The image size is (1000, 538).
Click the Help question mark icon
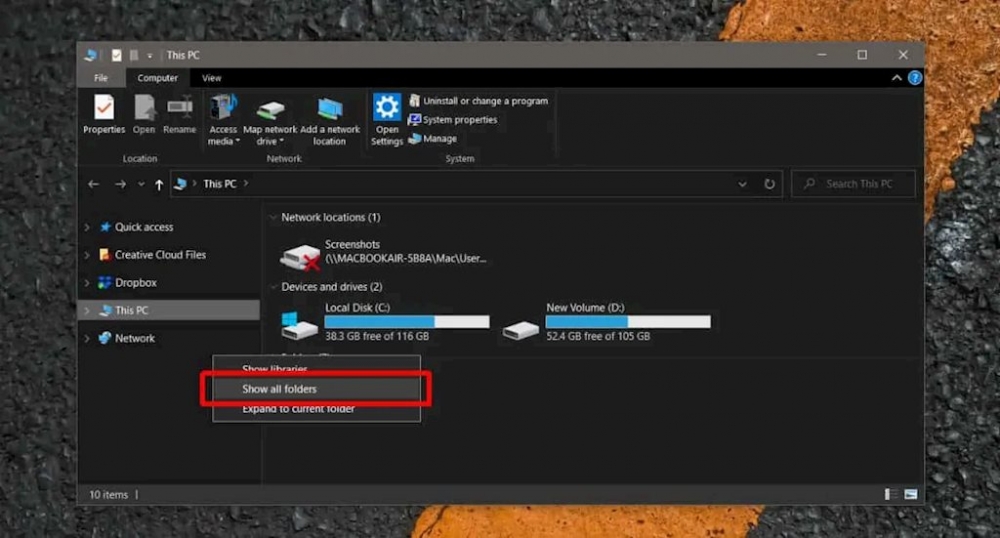click(914, 78)
